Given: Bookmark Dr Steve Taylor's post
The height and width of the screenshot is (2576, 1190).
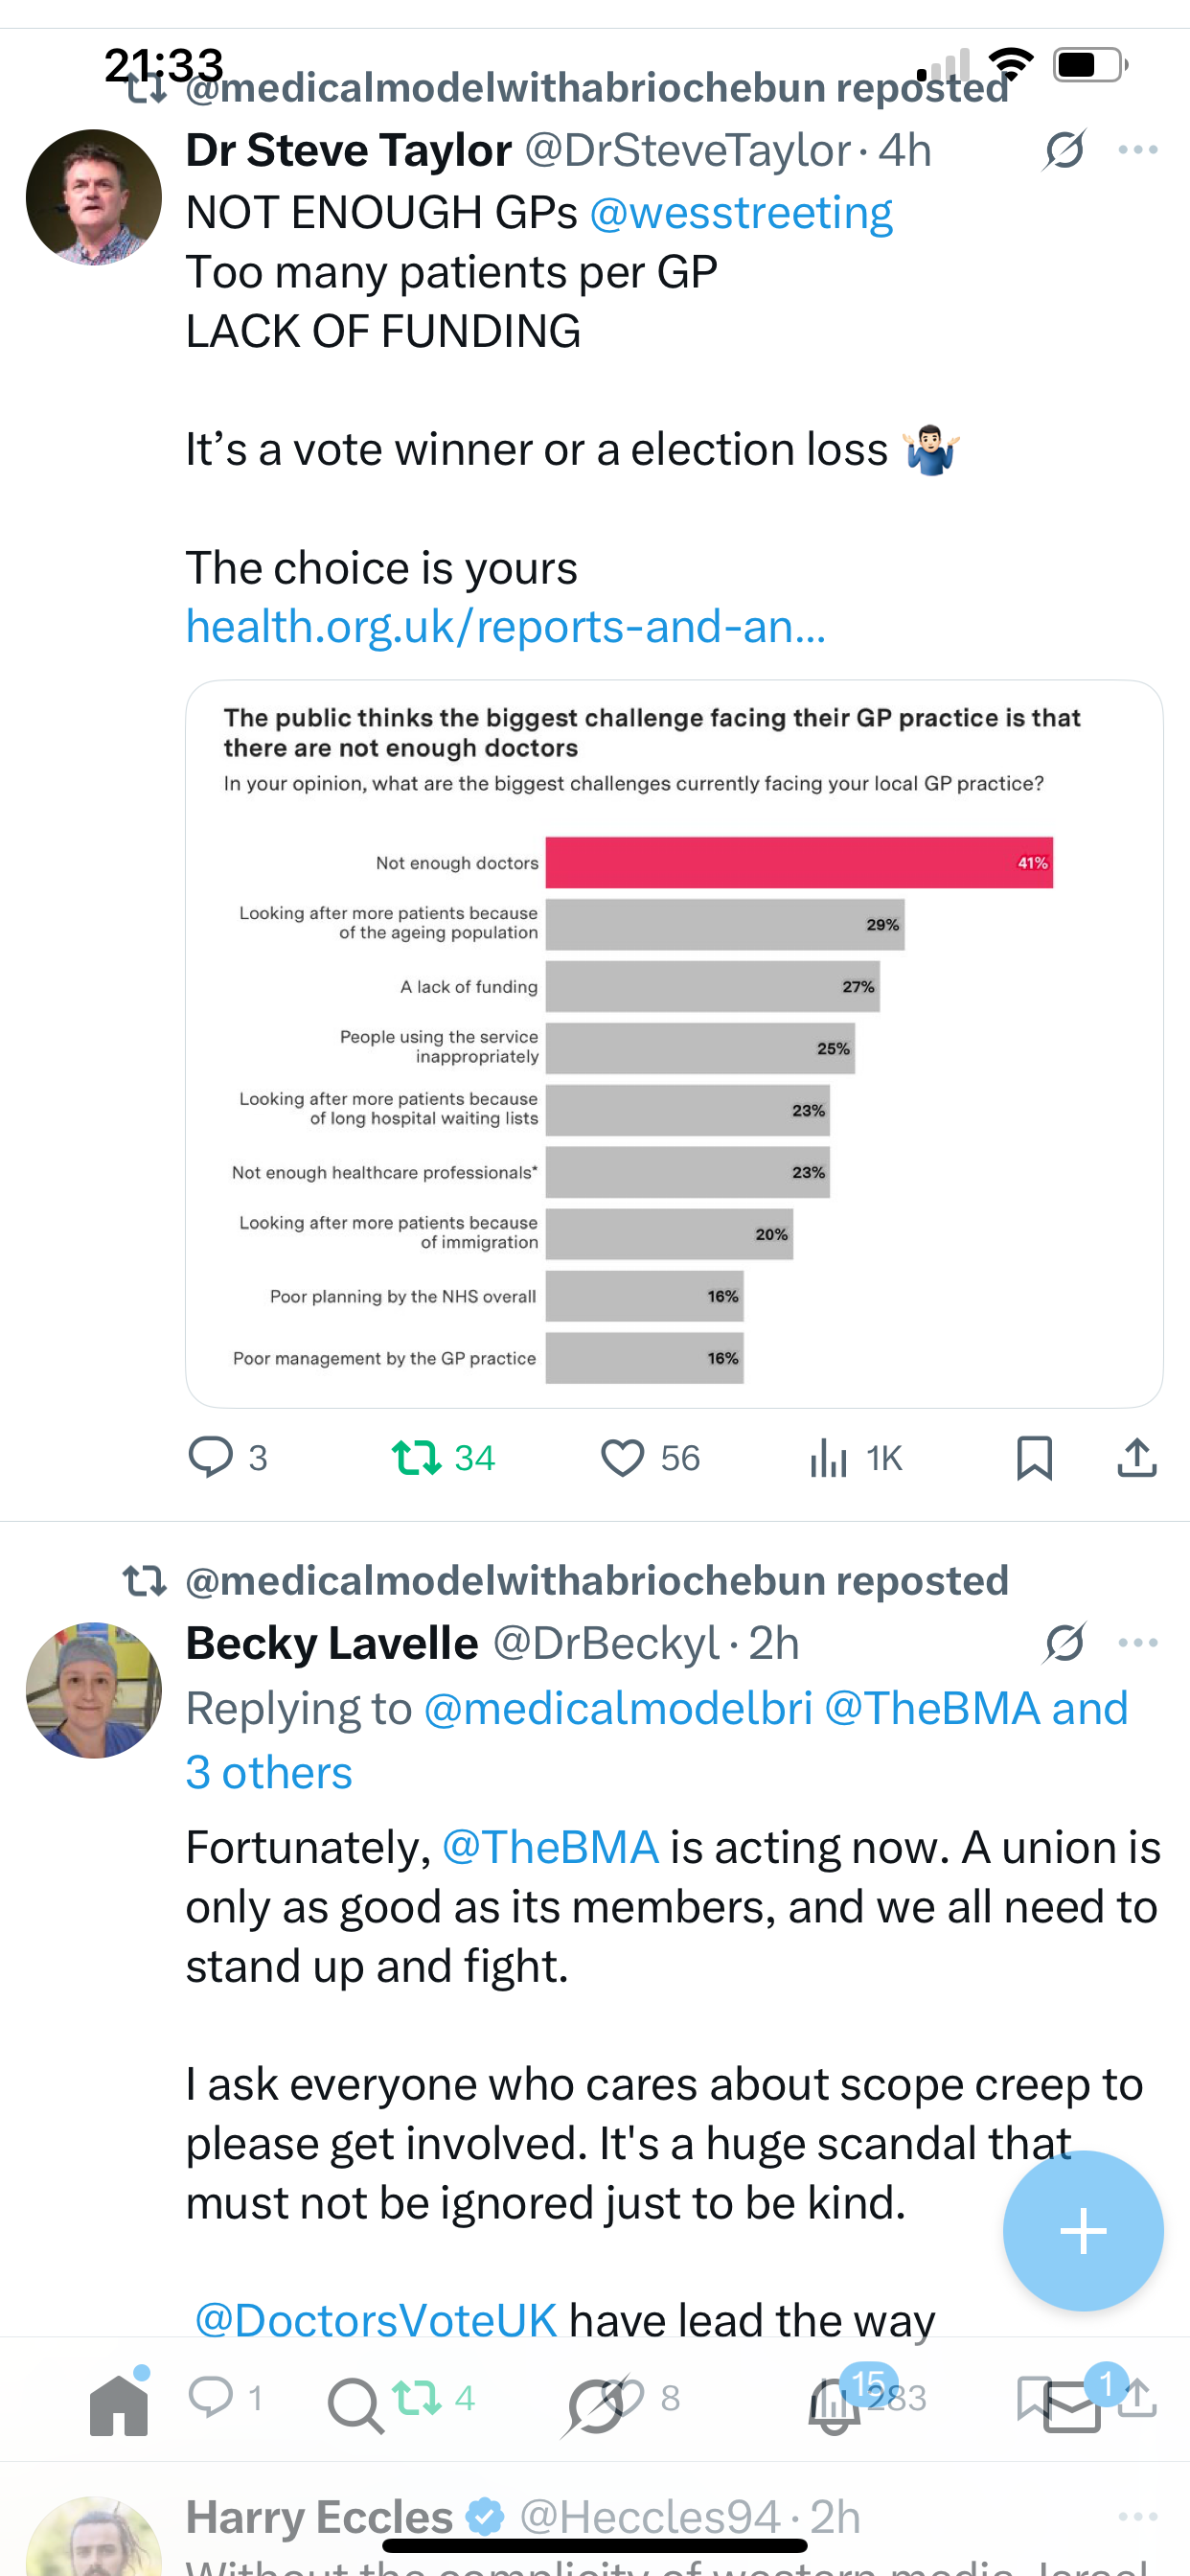Looking at the screenshot, I should (x=1034, y=1457).
